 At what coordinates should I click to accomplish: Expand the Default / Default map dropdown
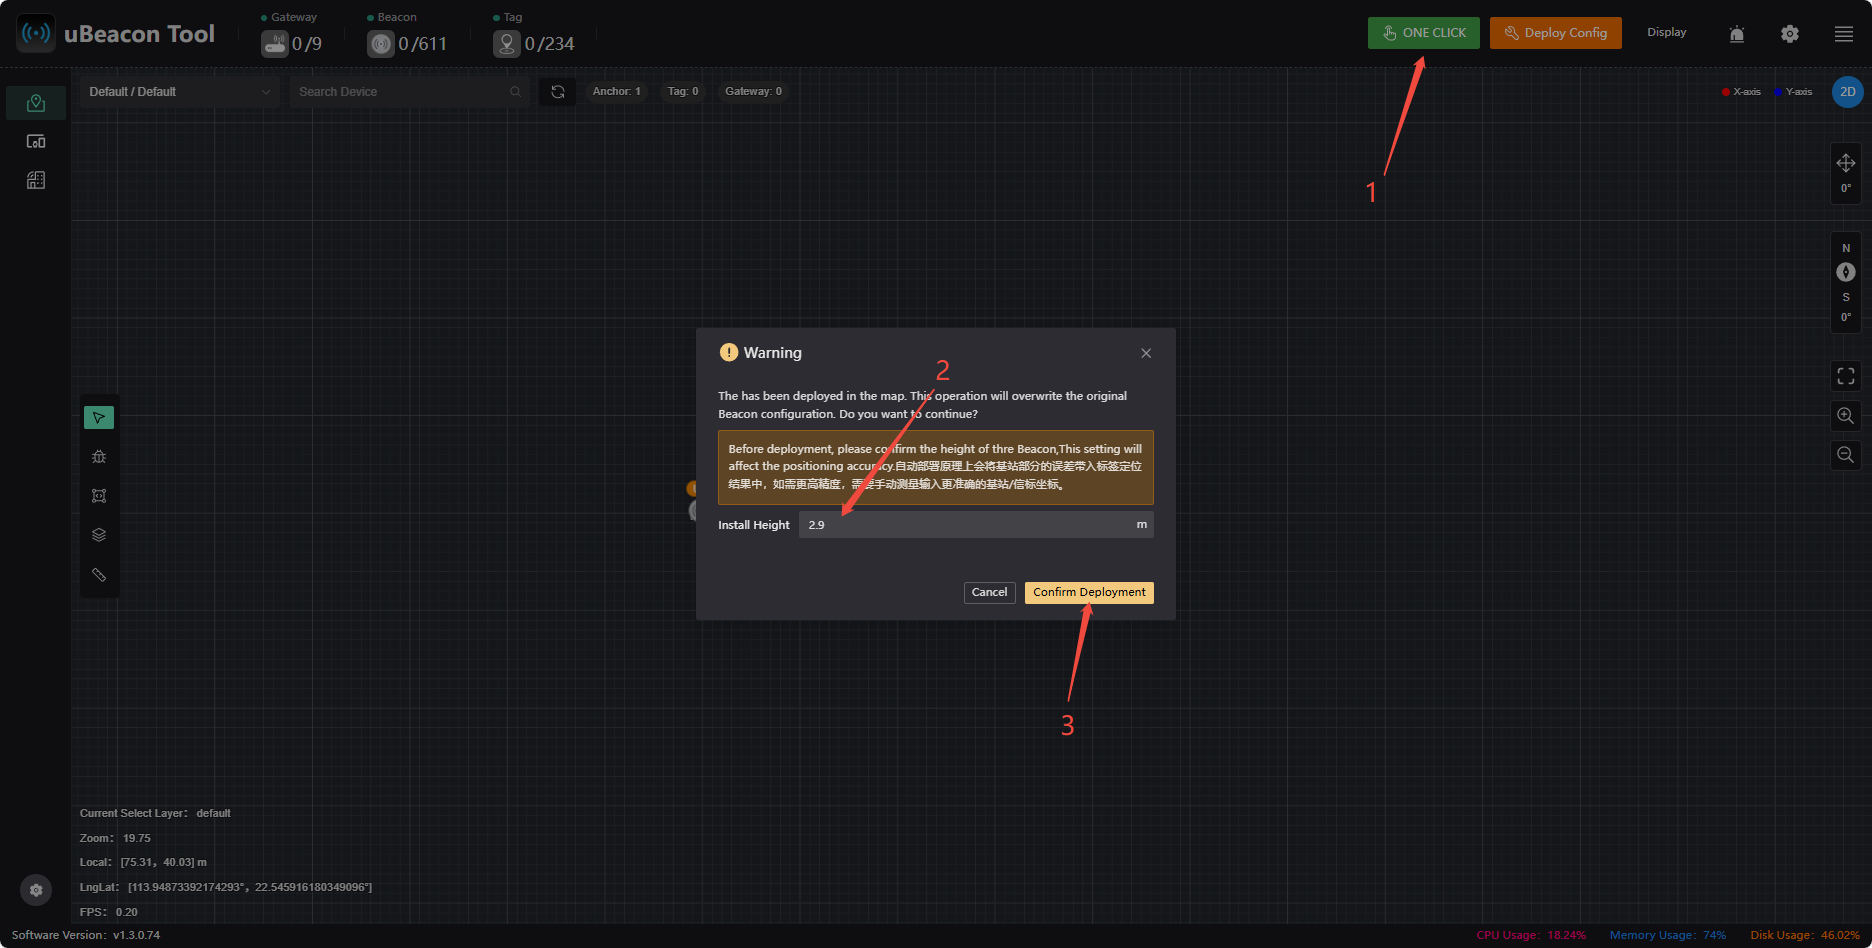tap(180, 92)
